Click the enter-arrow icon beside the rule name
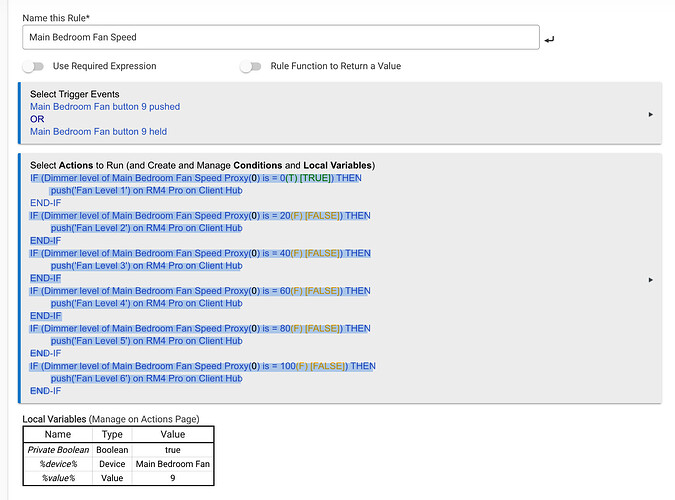 [549, 40]
